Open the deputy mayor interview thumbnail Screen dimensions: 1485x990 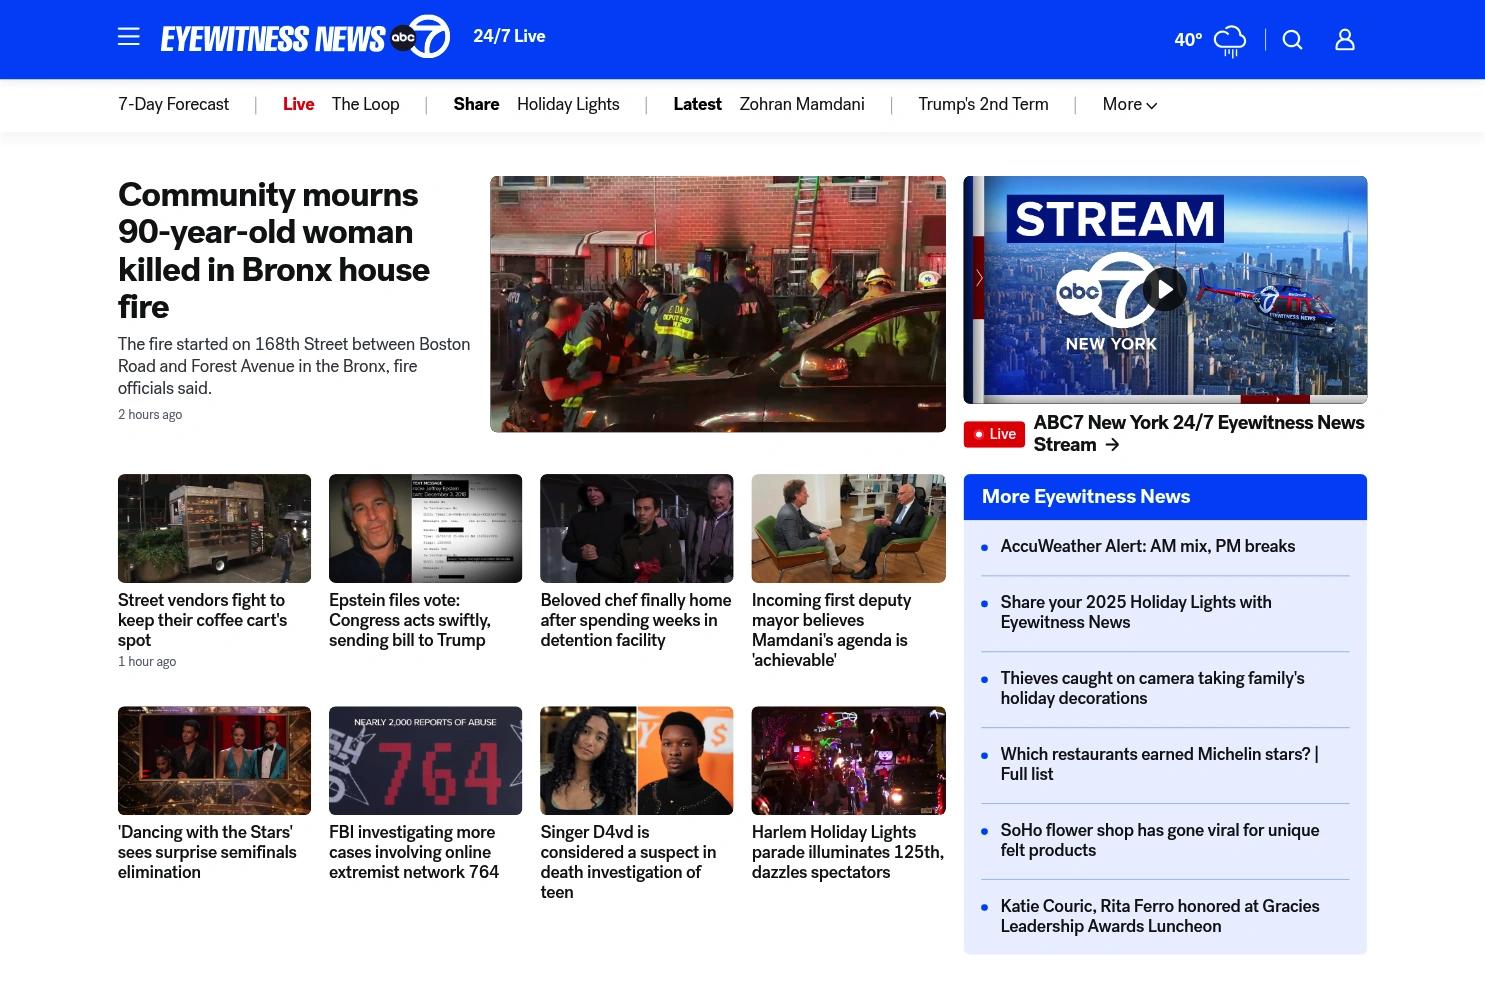coord(849,528)
